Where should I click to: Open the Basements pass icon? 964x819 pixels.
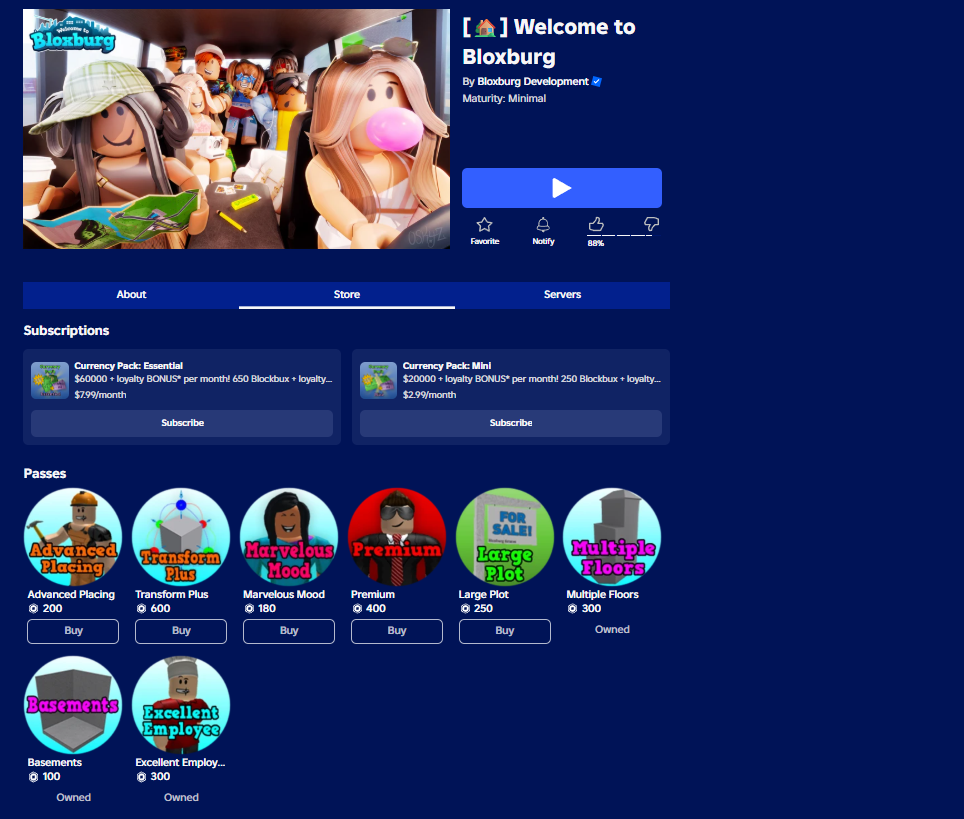point(73,705)
